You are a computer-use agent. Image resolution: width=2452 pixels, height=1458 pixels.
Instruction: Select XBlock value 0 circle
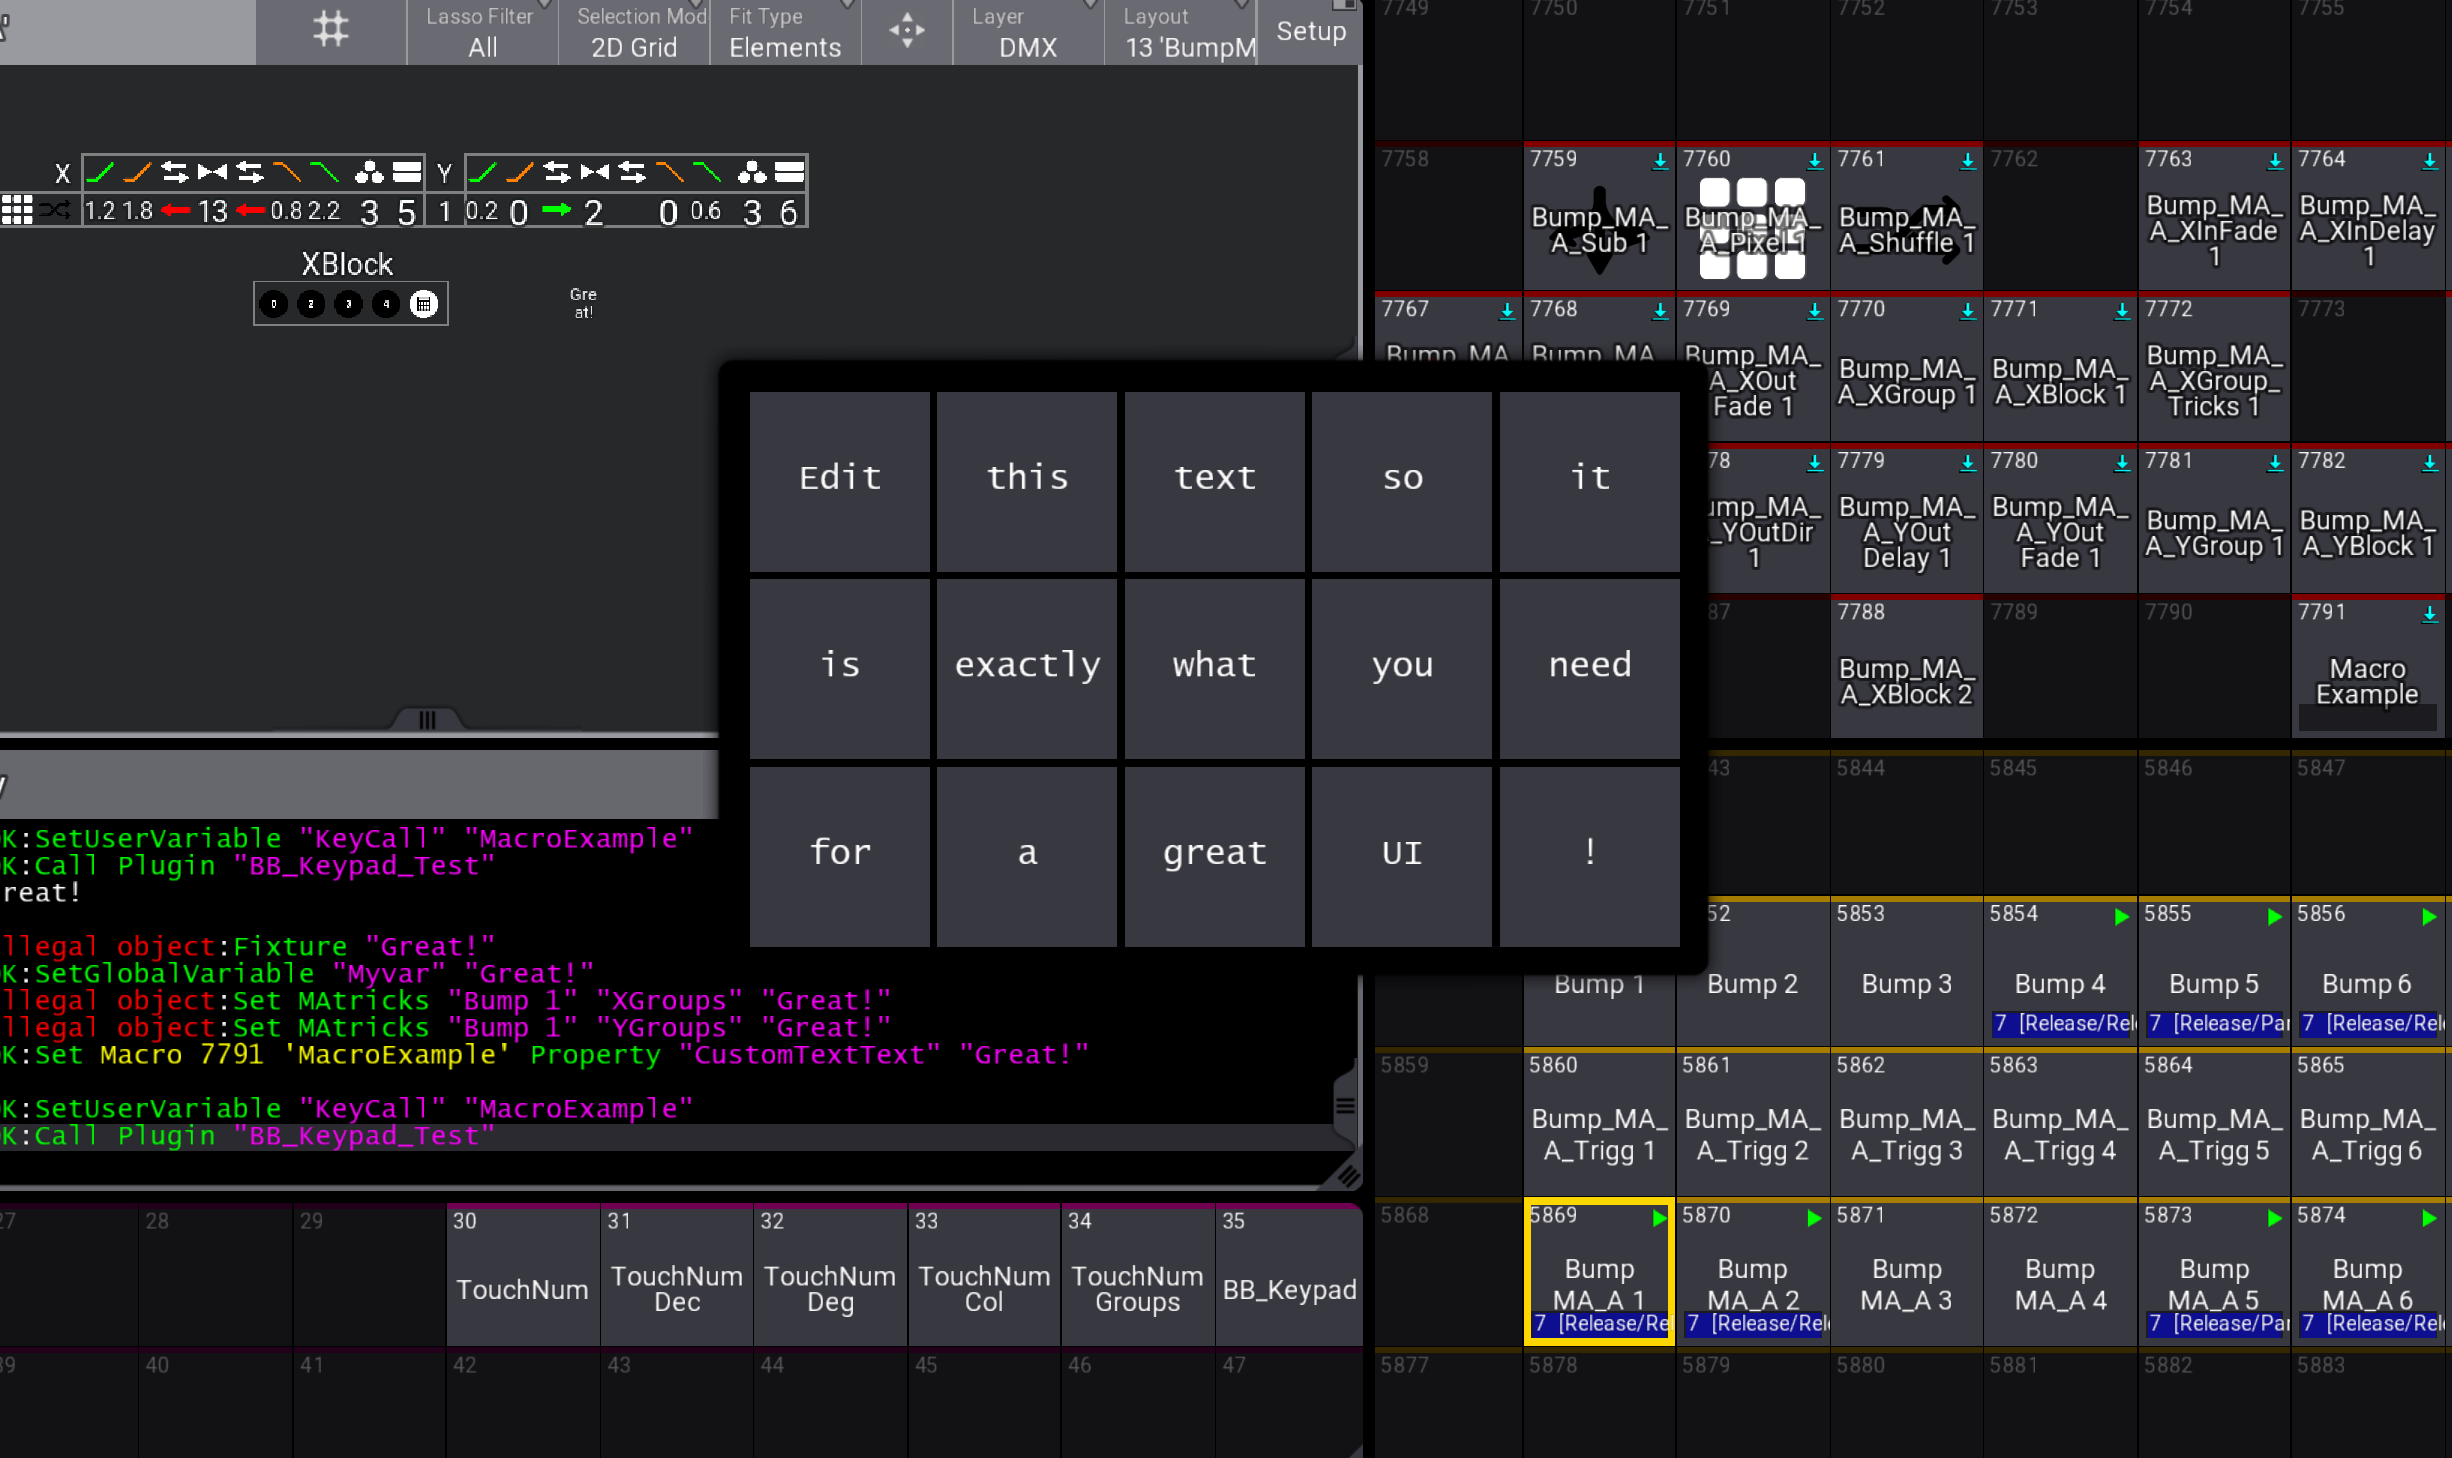pos(273,304)
